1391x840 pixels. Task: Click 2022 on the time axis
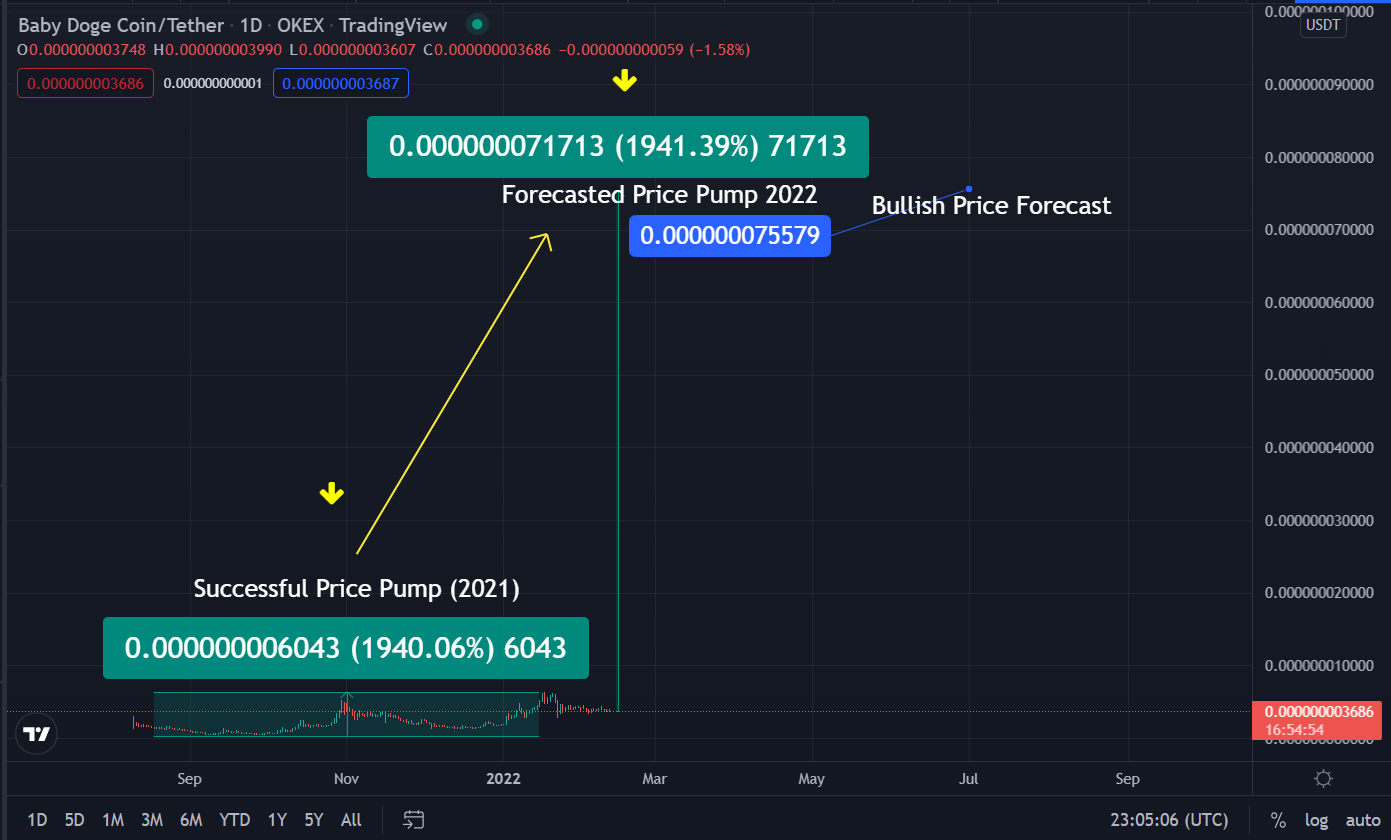point(503,779)
